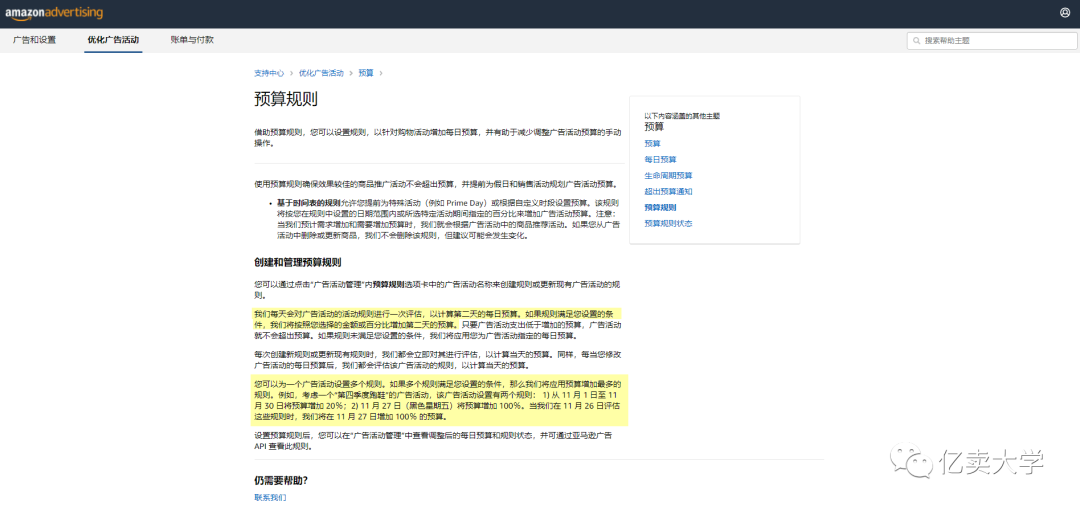Click the chevron after 支持中心 breadcrumb
1080x510 pixels.
coord(291,73)
